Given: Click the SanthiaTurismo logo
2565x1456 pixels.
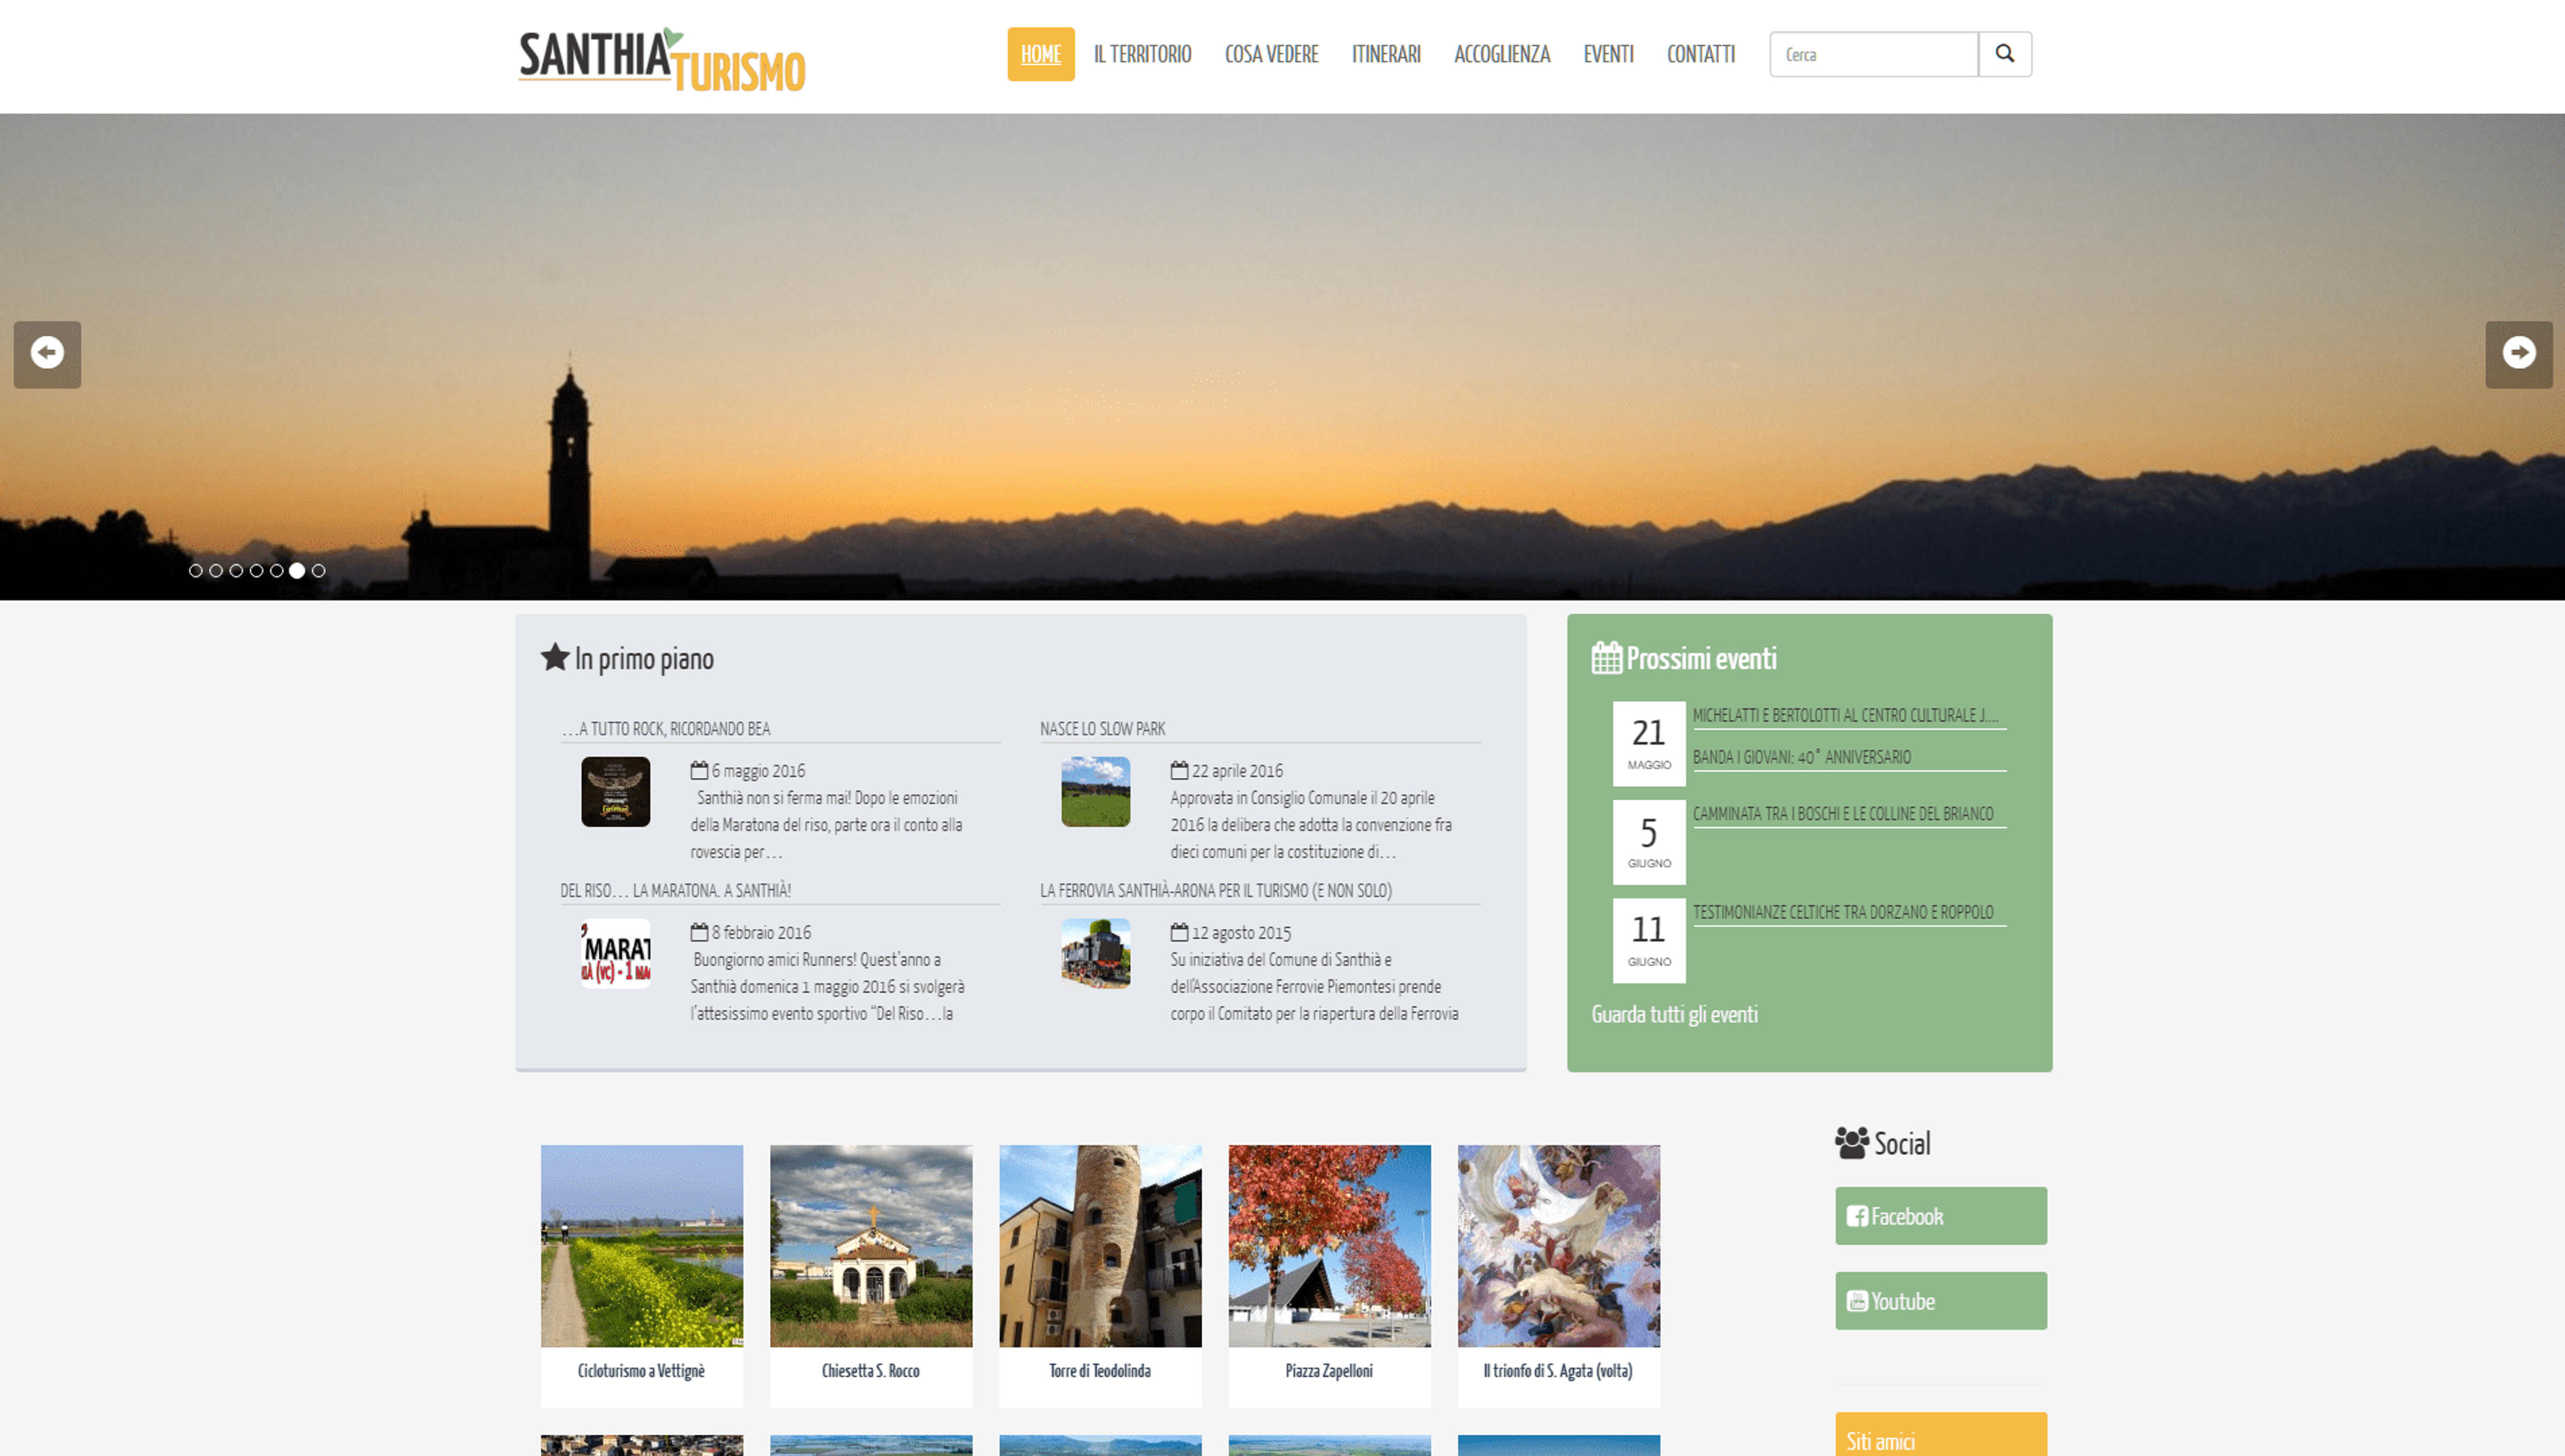Looking at the screenshot, I should tap(661, 59).
